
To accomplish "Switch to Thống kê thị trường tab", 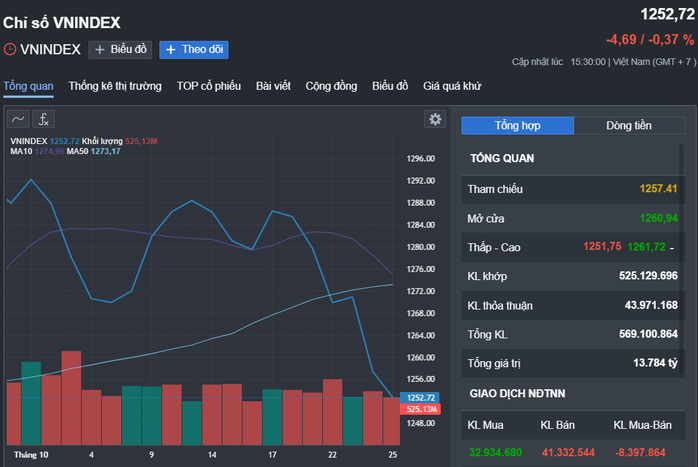I will (115, 86).
